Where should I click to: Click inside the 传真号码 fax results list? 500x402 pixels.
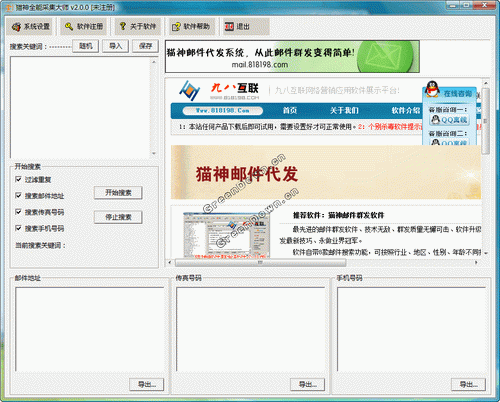pyautogui.click(x=251, y=329)
